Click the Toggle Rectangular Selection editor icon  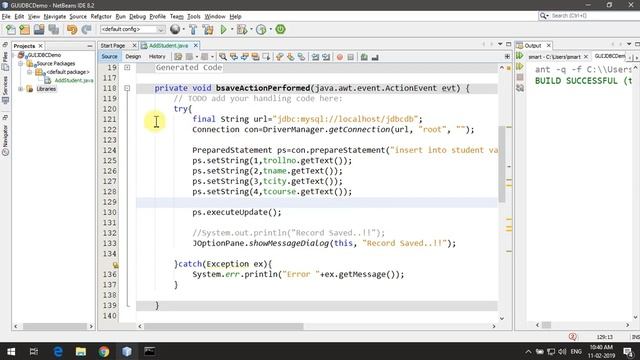(267, 57)
